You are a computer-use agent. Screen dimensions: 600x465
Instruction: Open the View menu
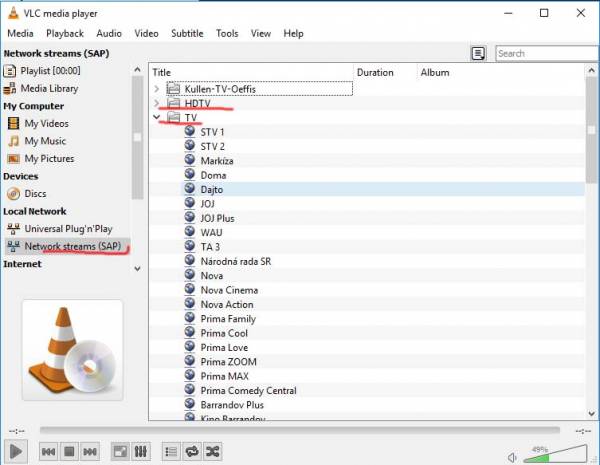point(261,33)
